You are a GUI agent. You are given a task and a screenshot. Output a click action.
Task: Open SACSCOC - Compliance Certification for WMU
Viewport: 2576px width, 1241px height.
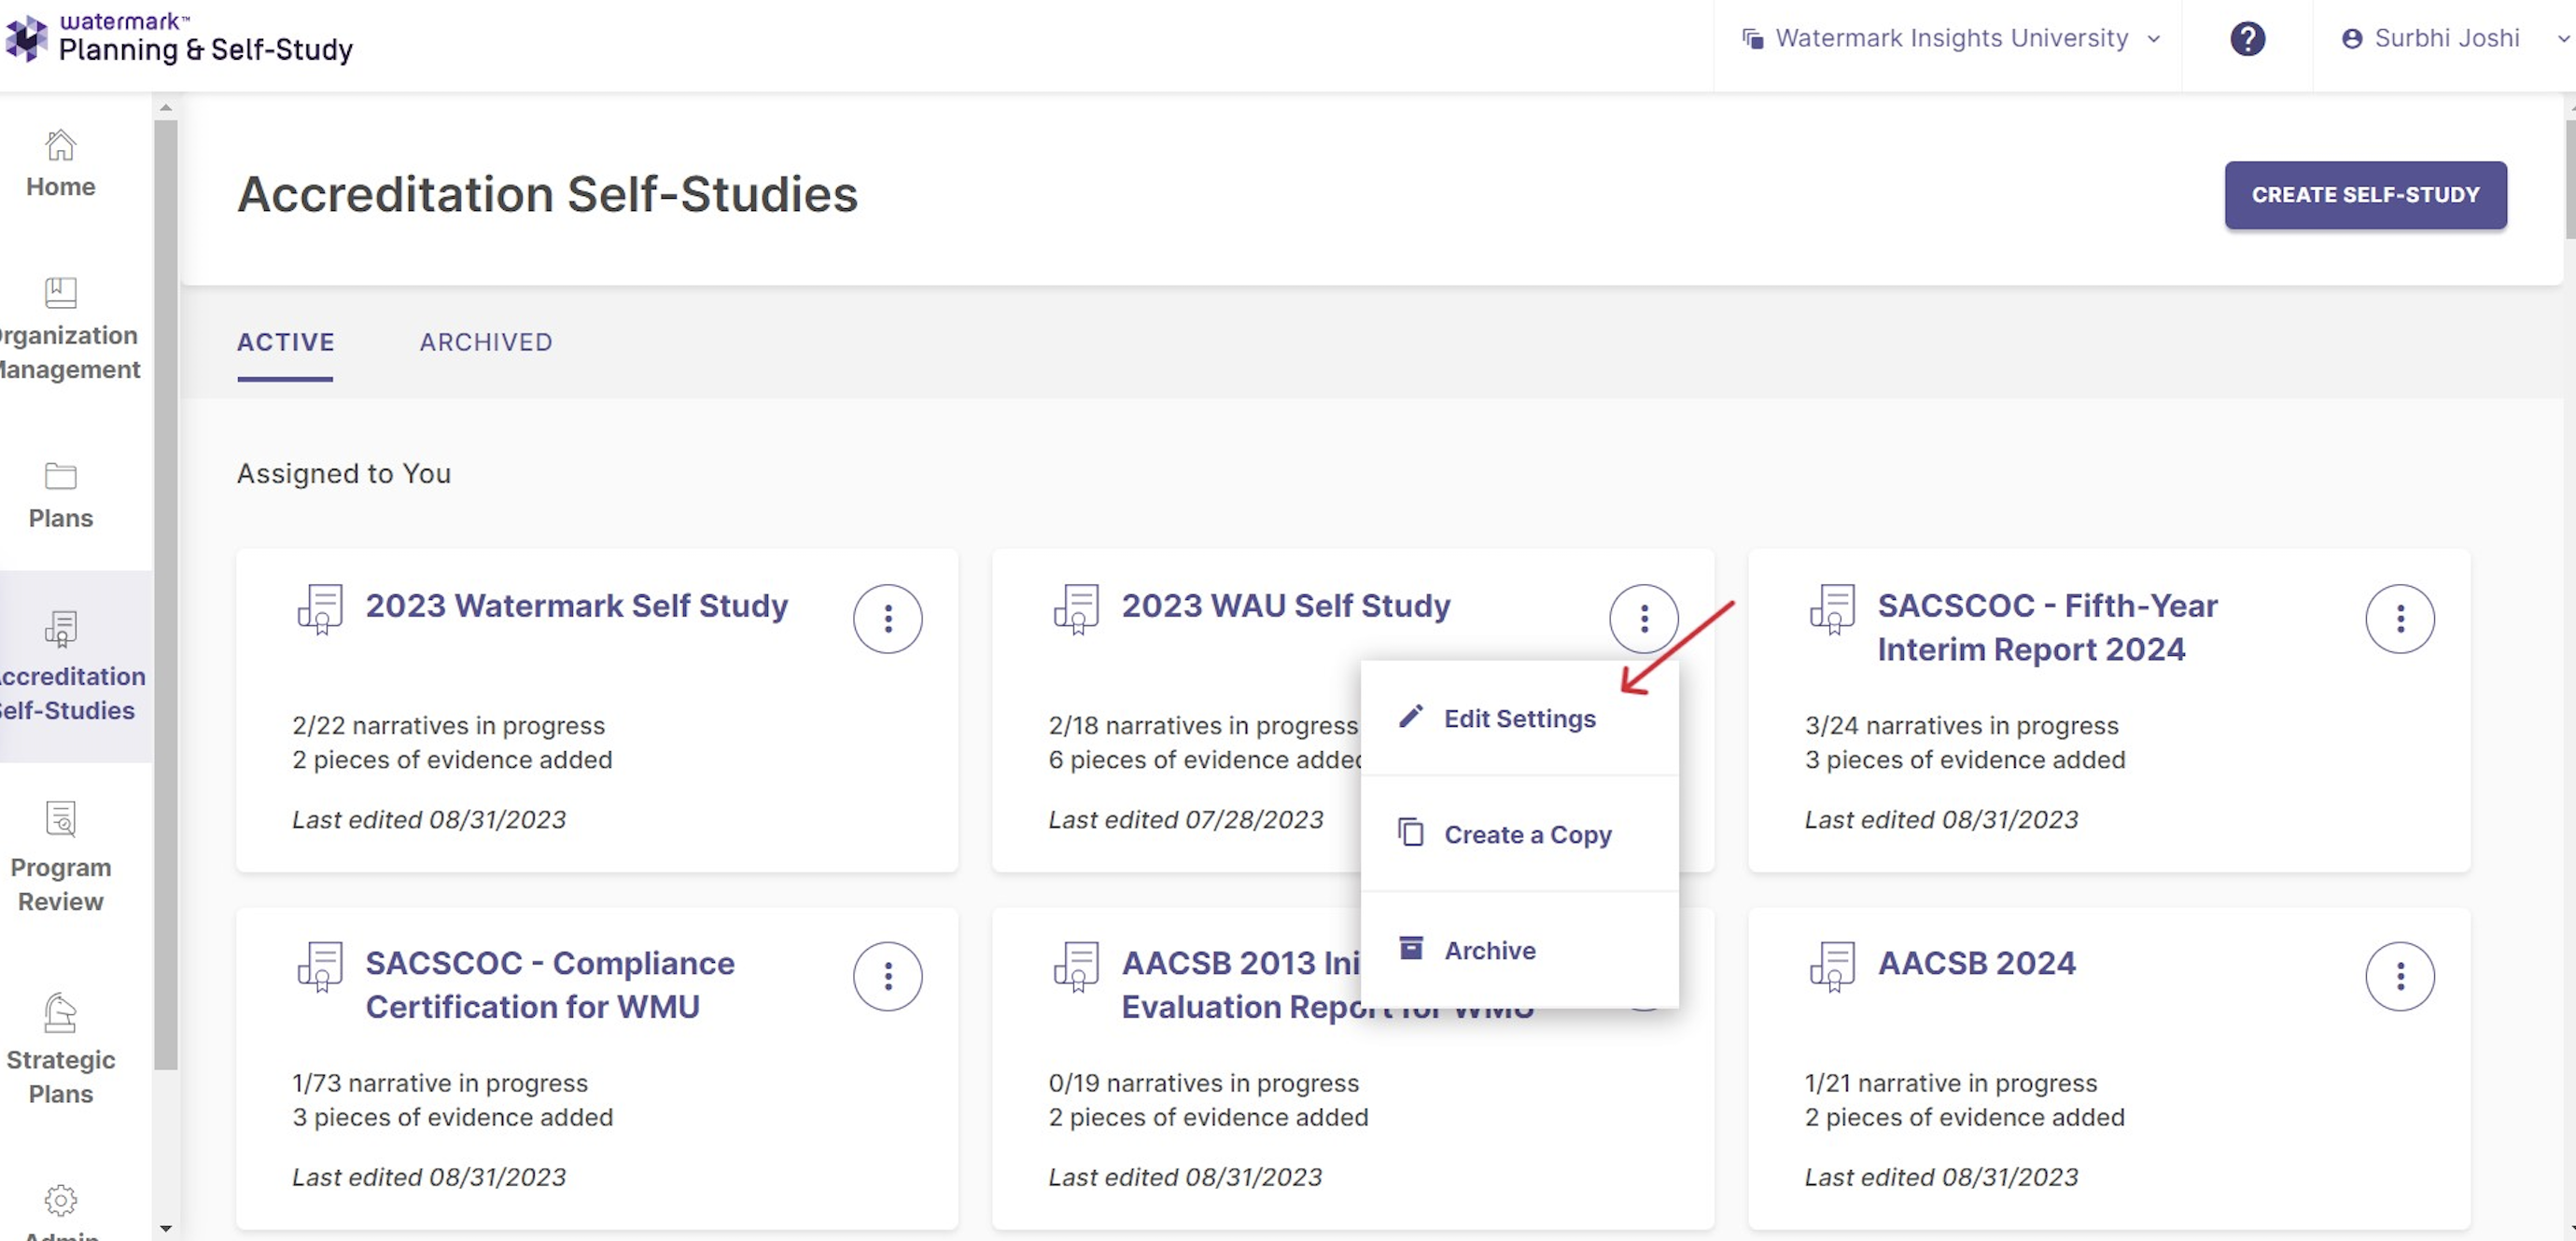pos(550,985)
